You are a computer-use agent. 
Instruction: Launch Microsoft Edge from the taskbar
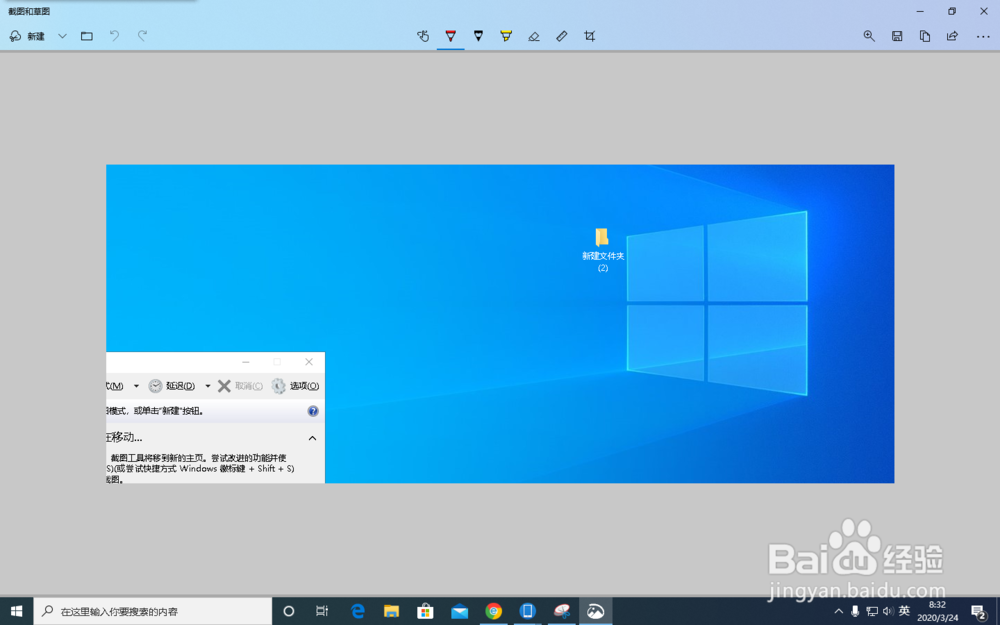(x=357, y=611)
